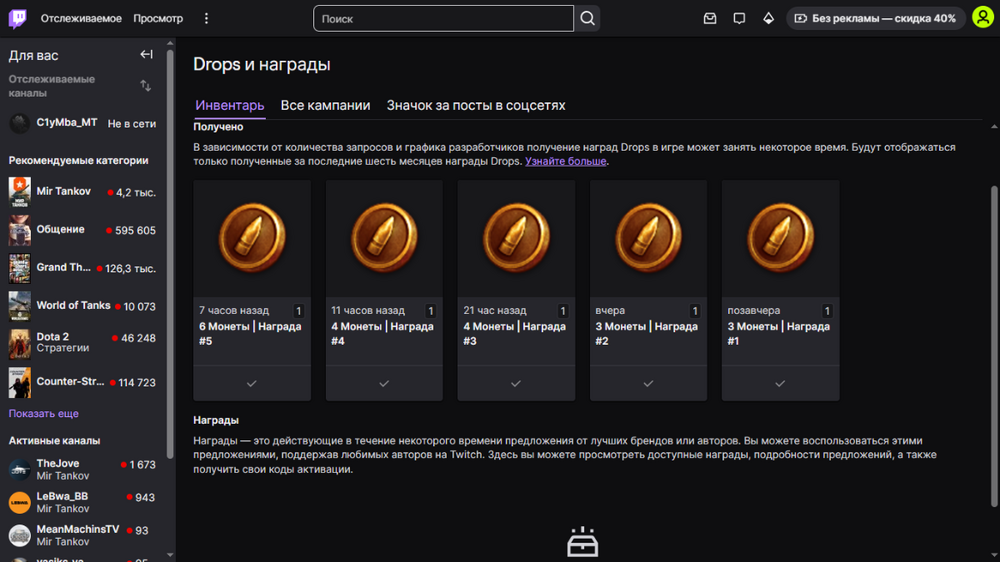Image resolution: width=1000 pixels, height=562 pixels.
Task: Select the 'Инвентарь' tab
Action: [230, 105]
